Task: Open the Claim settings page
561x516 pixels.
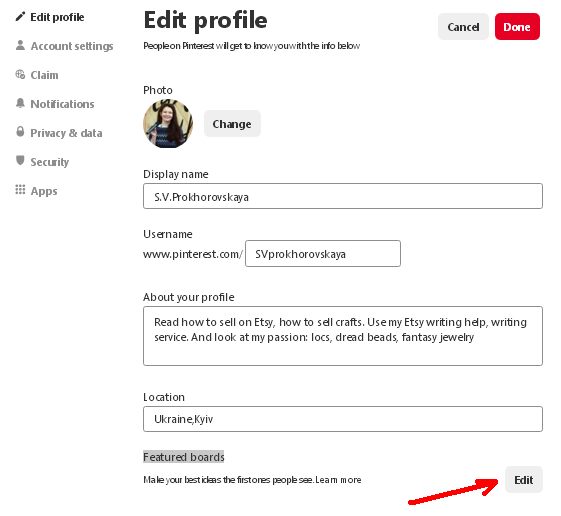Action: [44, 75]
